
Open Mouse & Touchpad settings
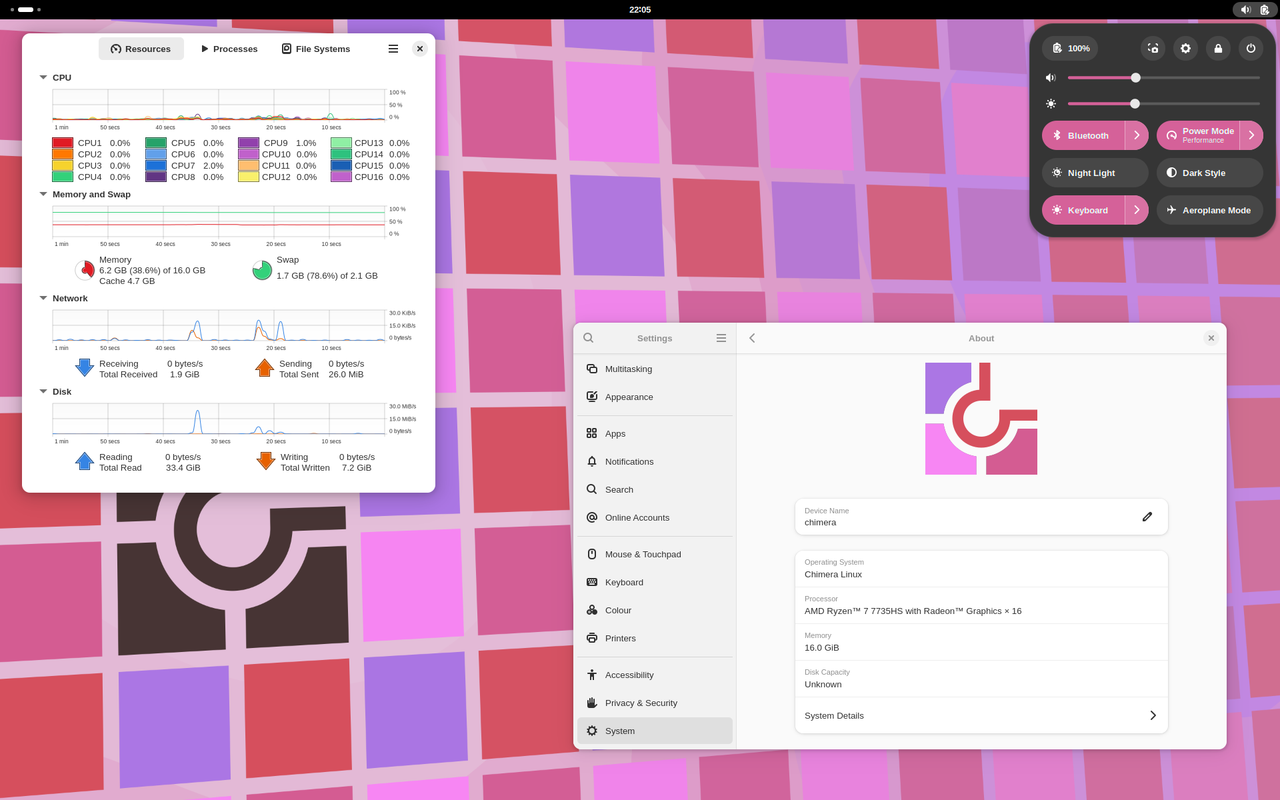[x=655, y=554]
